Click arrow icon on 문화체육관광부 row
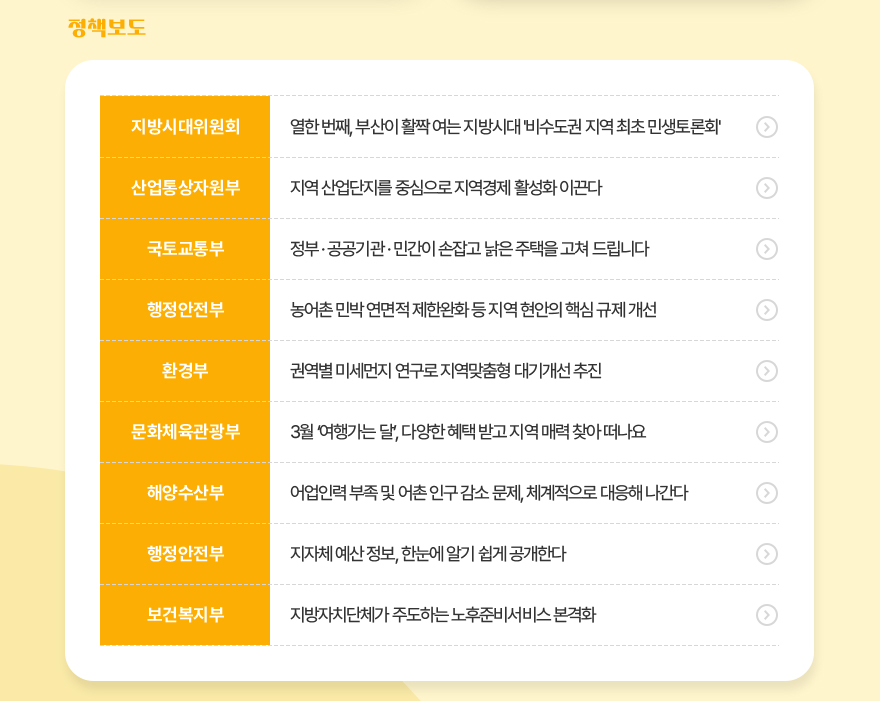This screenshot has height=701, width=880. coord(767,432)
